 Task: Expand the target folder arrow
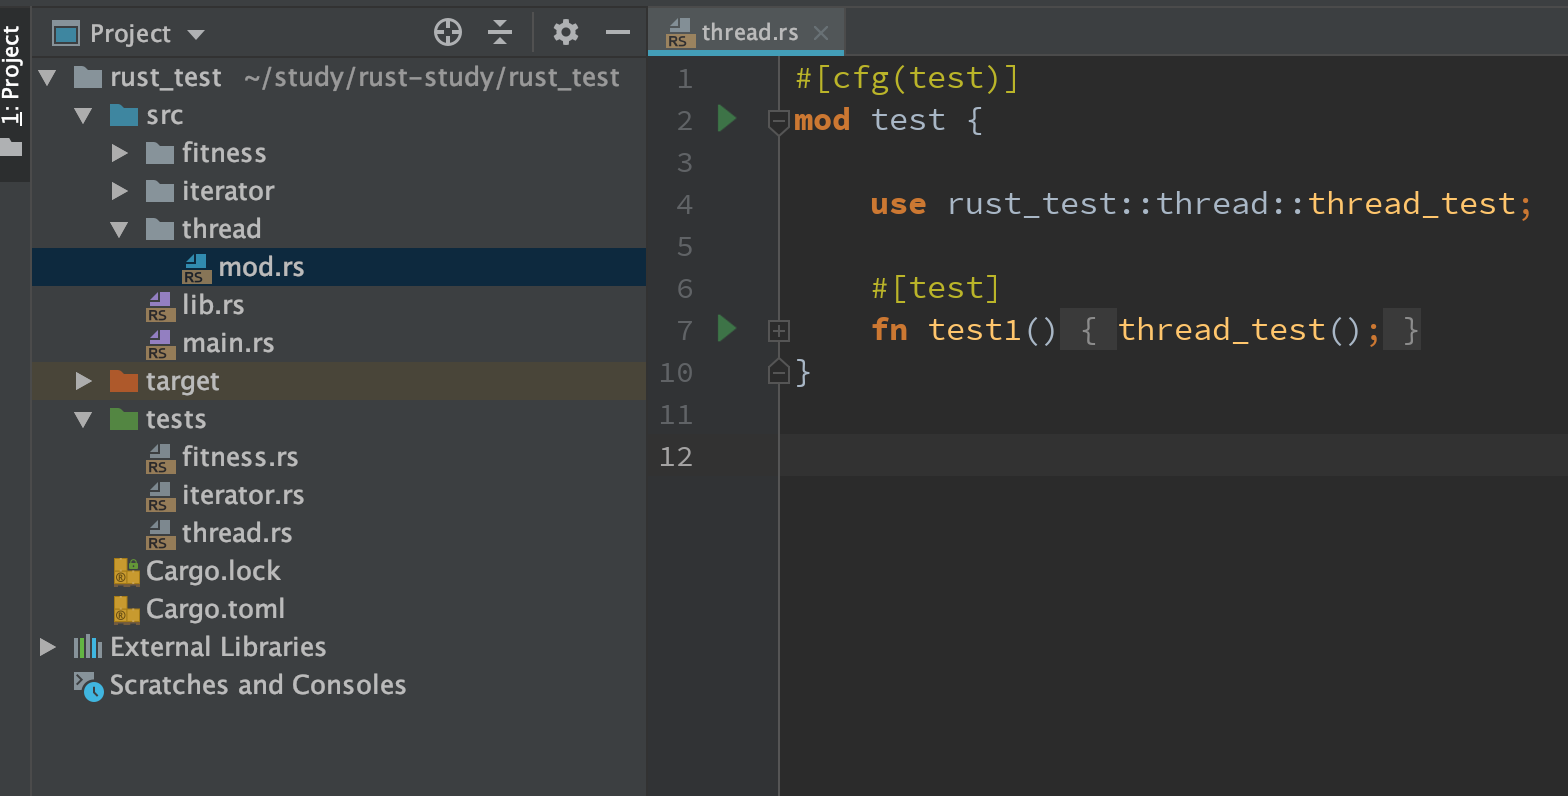click(x=84, y=381)
